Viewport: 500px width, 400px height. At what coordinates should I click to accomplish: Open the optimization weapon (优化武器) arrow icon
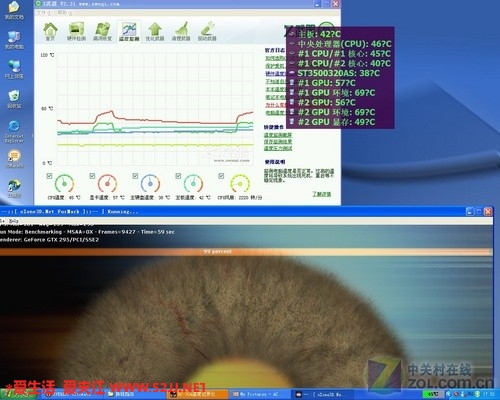point(155,32)
